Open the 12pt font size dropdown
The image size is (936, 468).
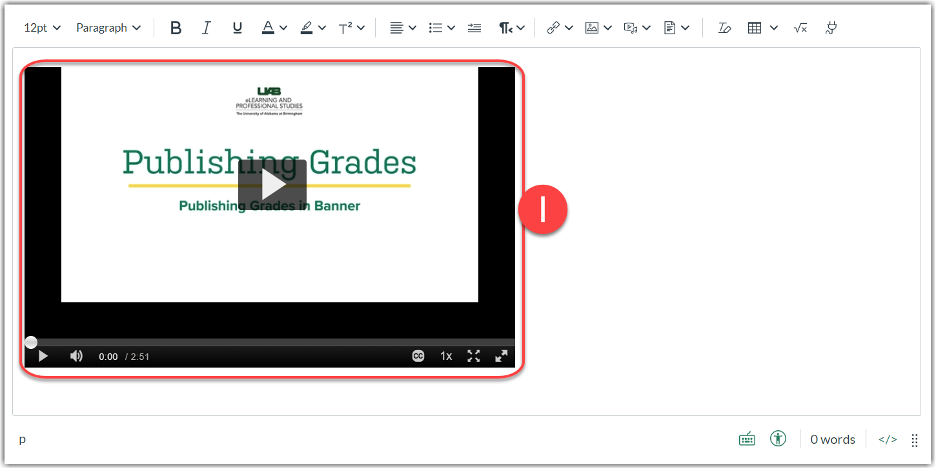[x=42, y=28]
